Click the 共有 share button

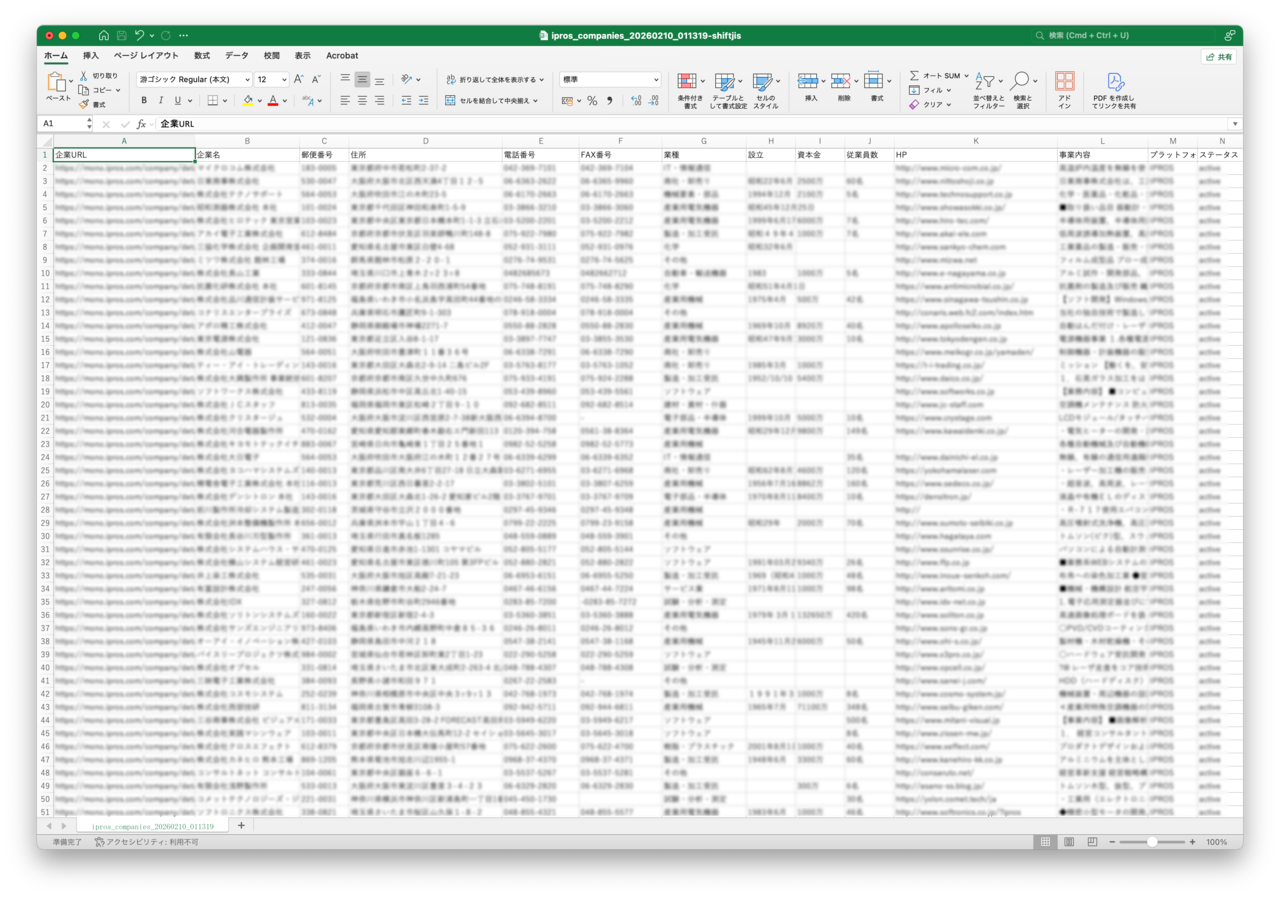1219,57
